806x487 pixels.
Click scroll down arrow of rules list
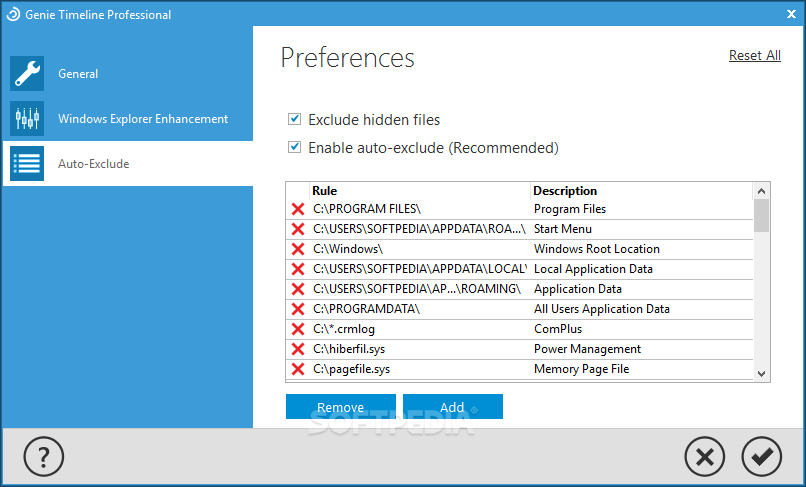[x=762, y=374]
